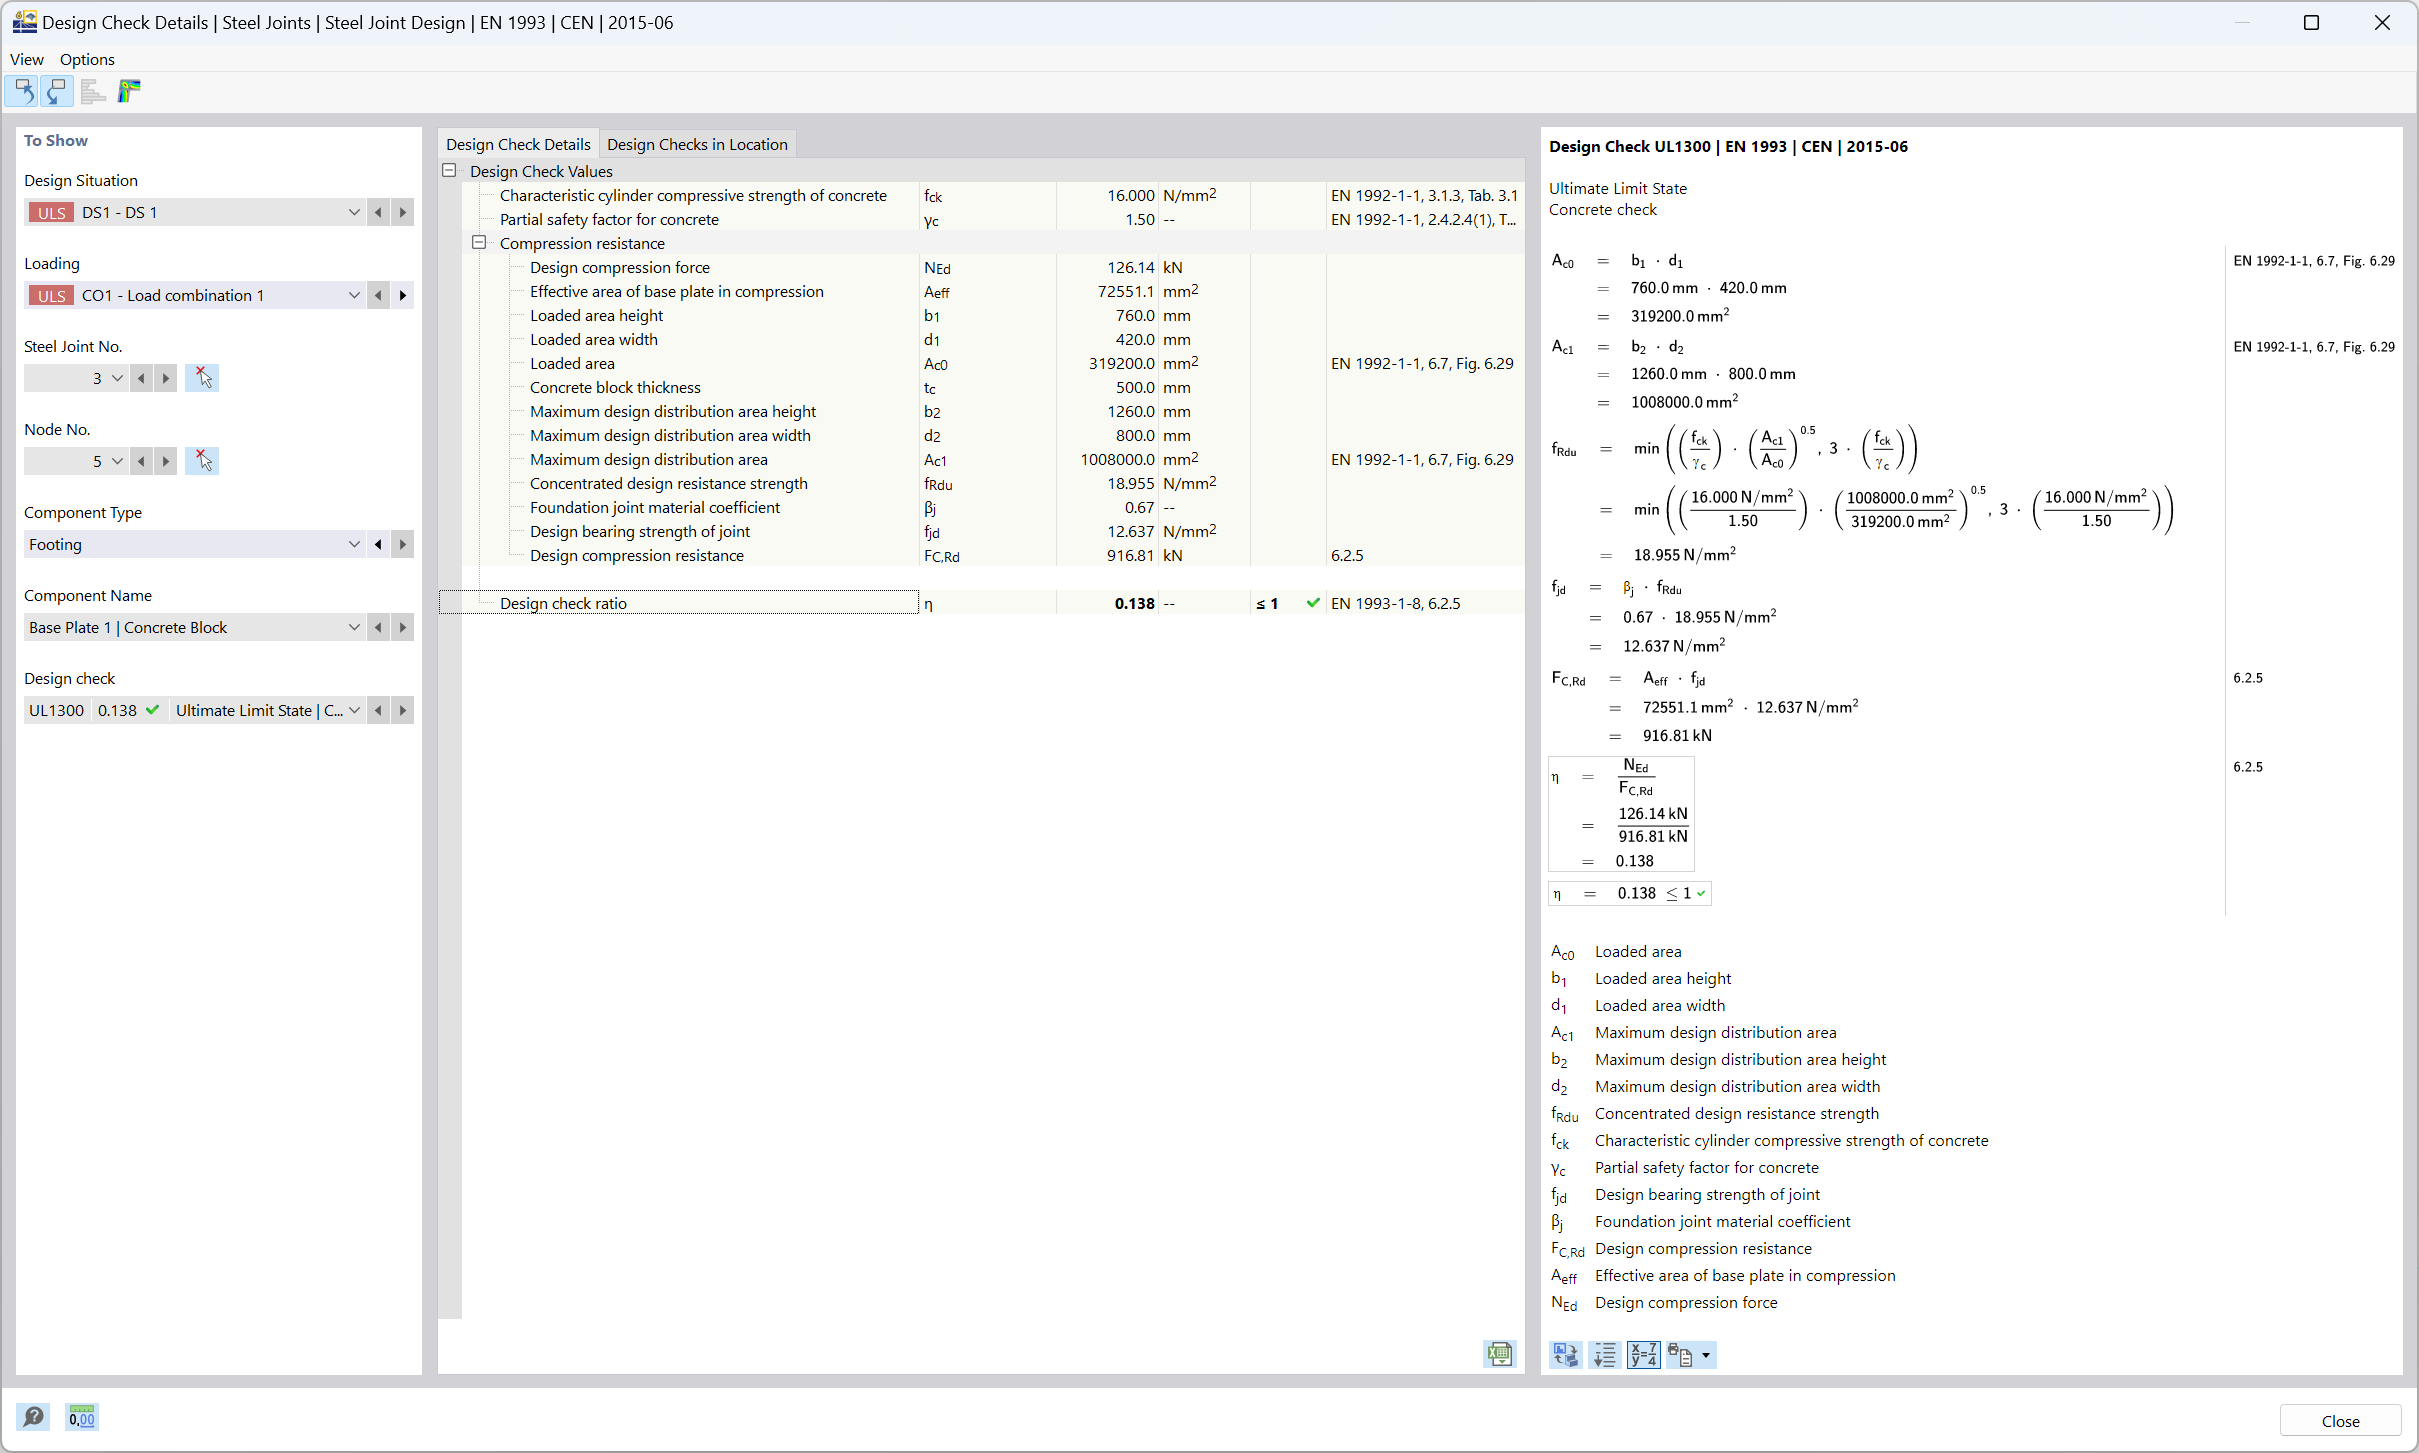Click the reset/clear filter icon on Steel Joint

[x=200, y=377]
